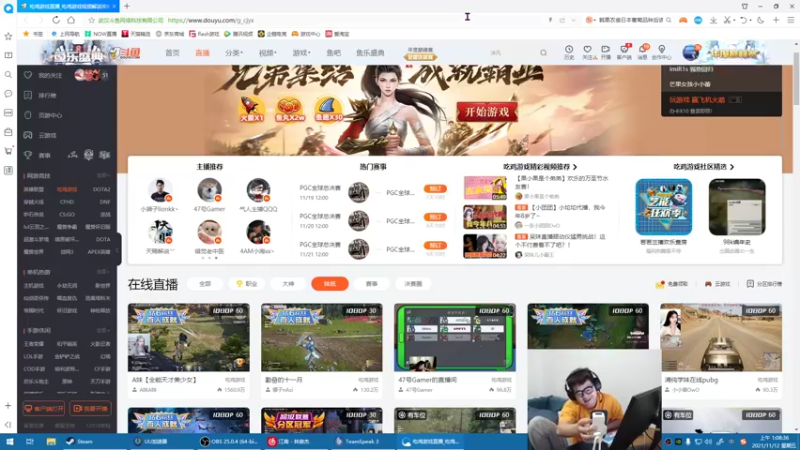The height and width of the screenshot is (450, 800).
Task: Open 页游中心 in sidebar
Action: 43,115
